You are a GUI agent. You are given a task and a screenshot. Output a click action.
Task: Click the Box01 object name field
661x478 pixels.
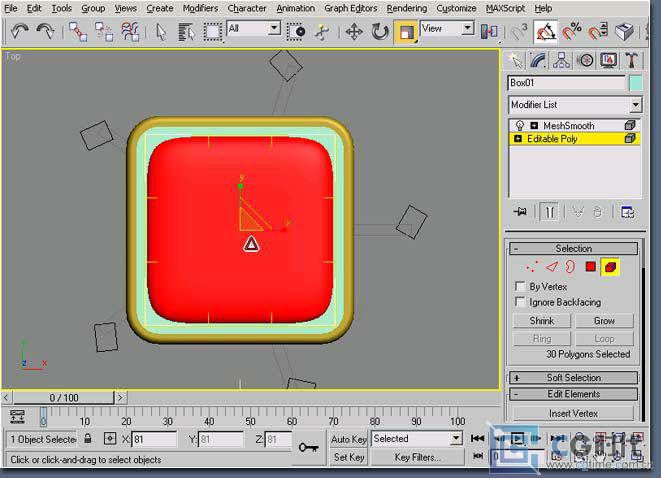pos(567,83)
